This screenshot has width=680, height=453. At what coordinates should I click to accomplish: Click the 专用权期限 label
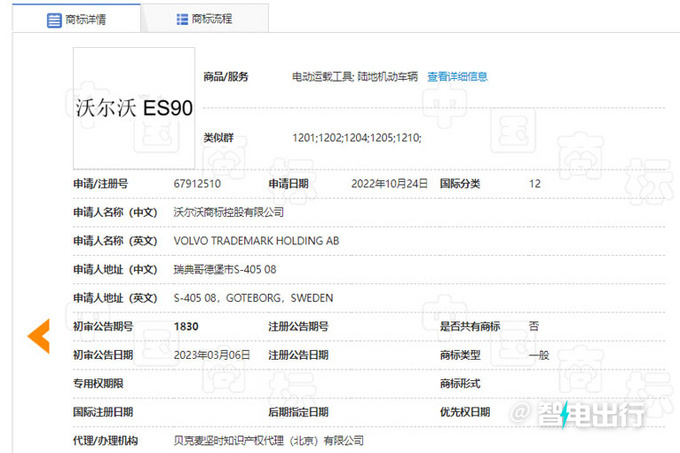98,384
